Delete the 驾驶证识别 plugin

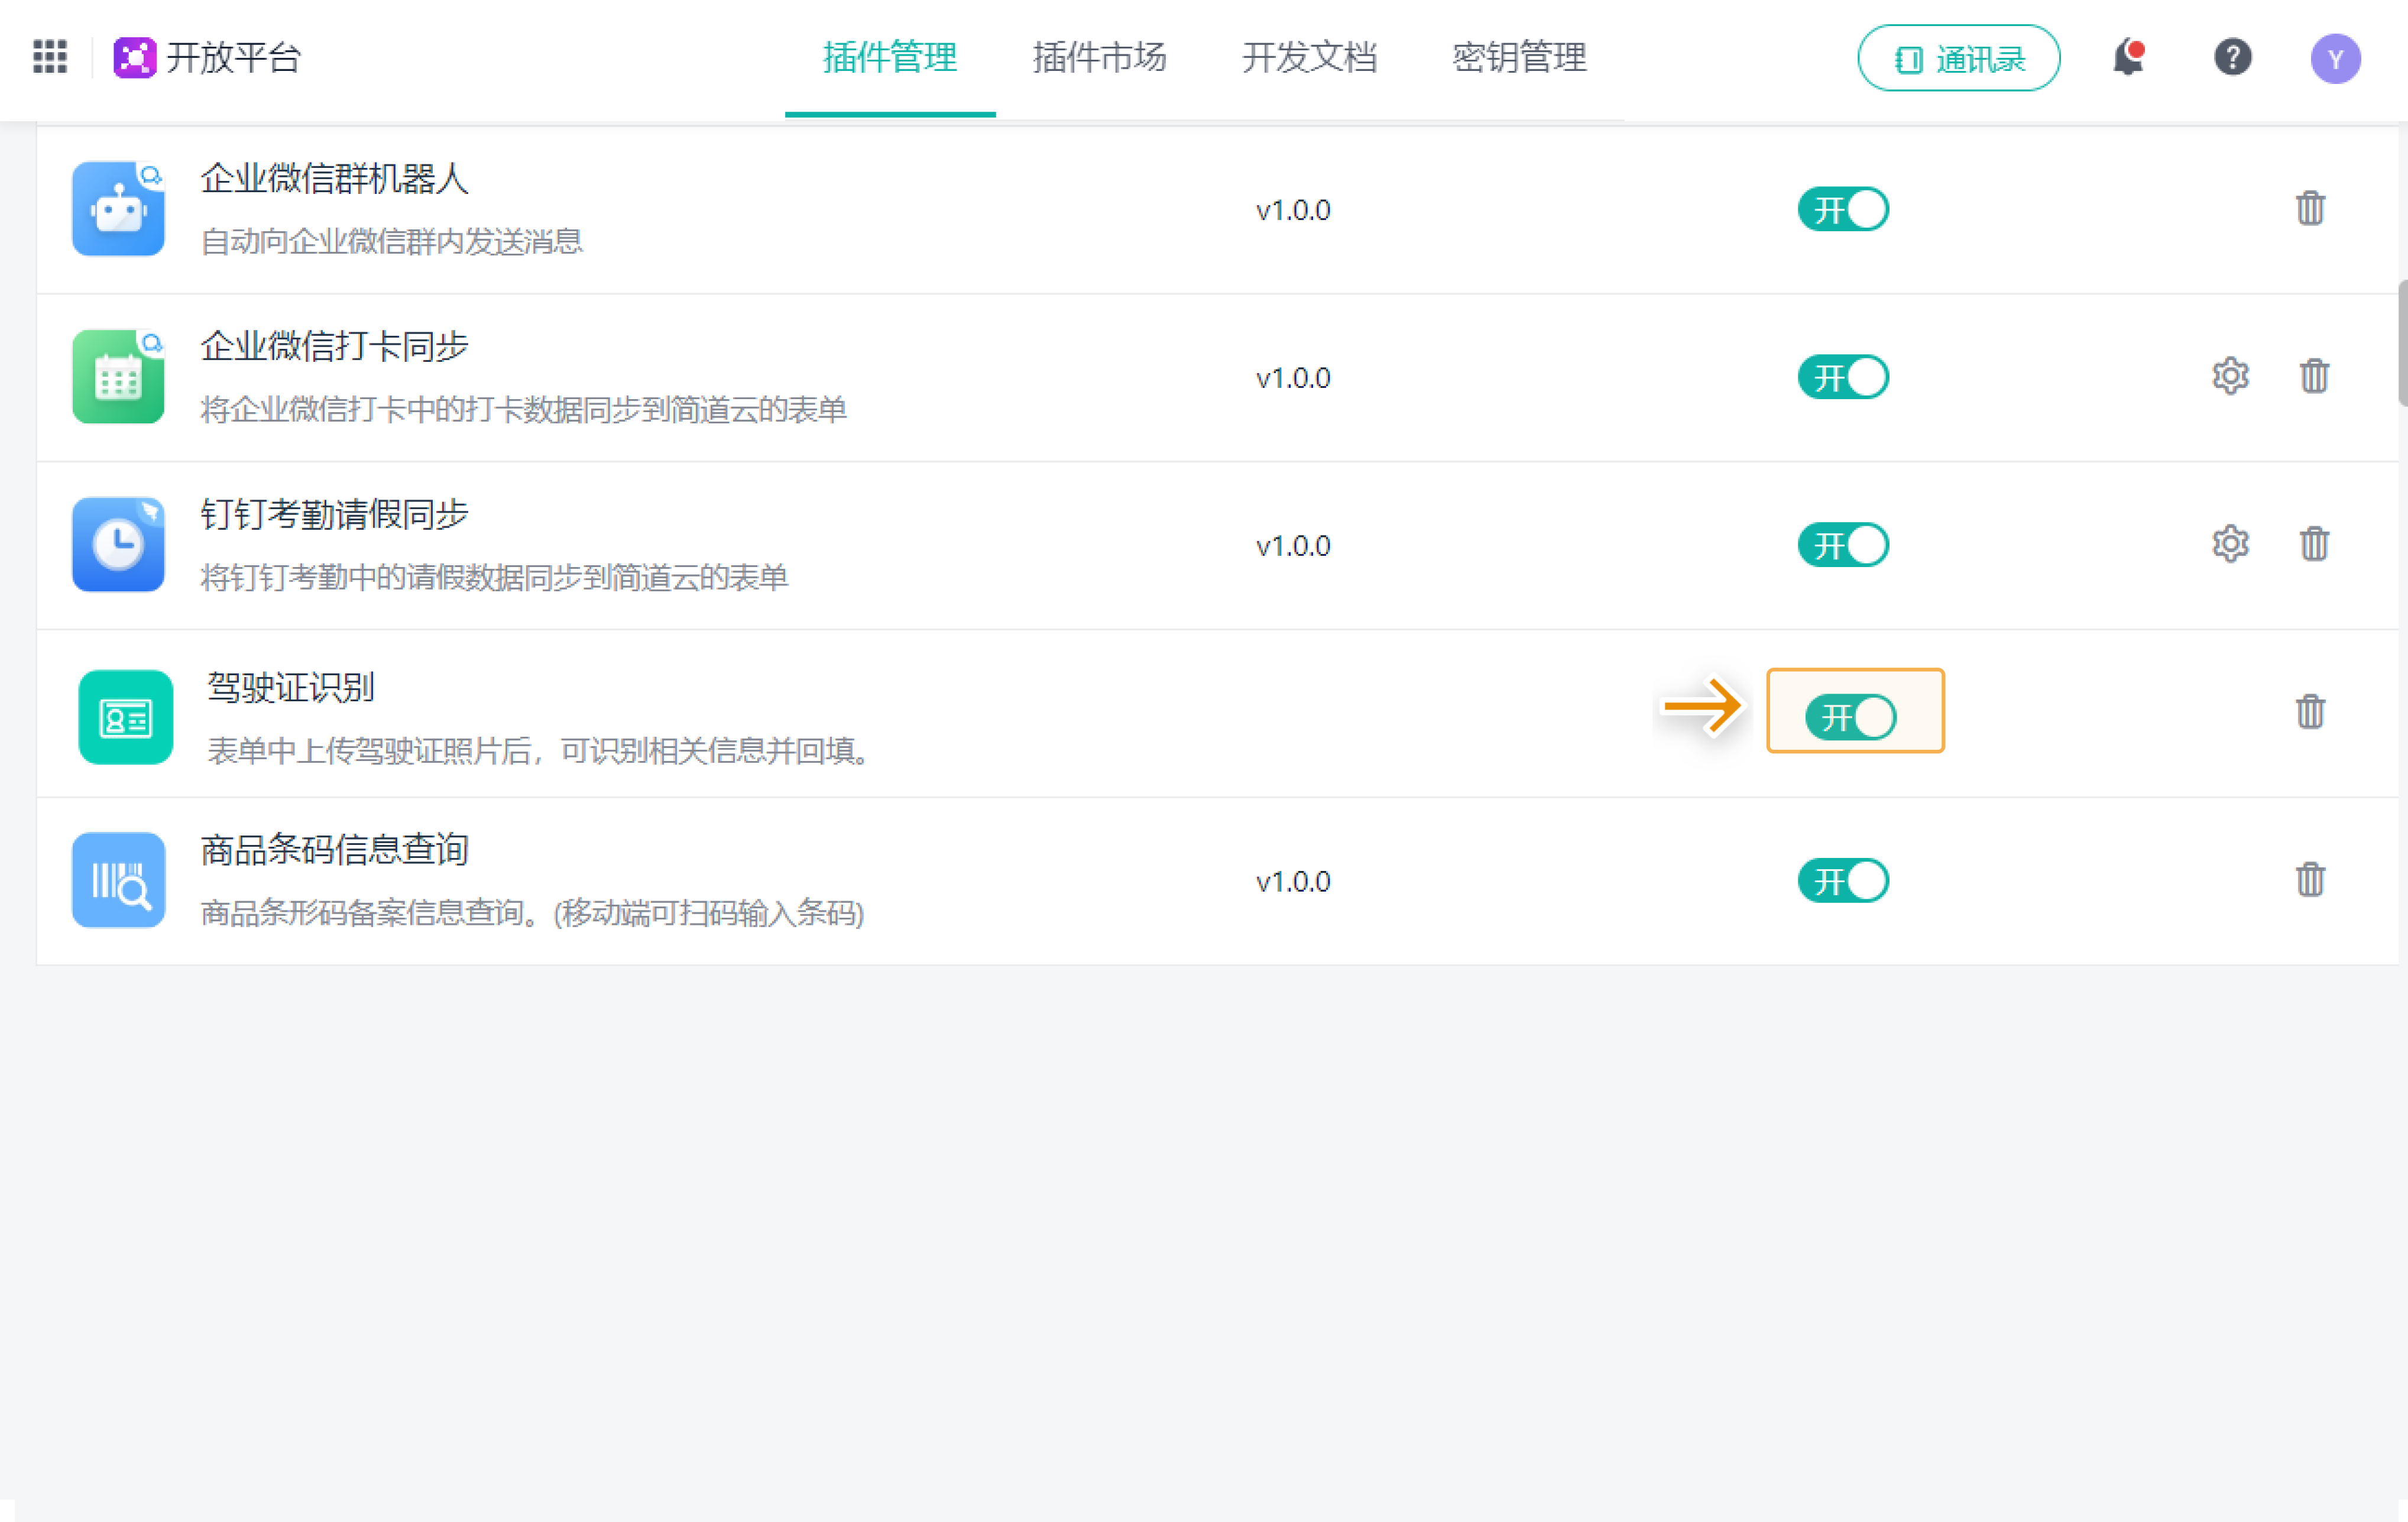pos(2310,712)
